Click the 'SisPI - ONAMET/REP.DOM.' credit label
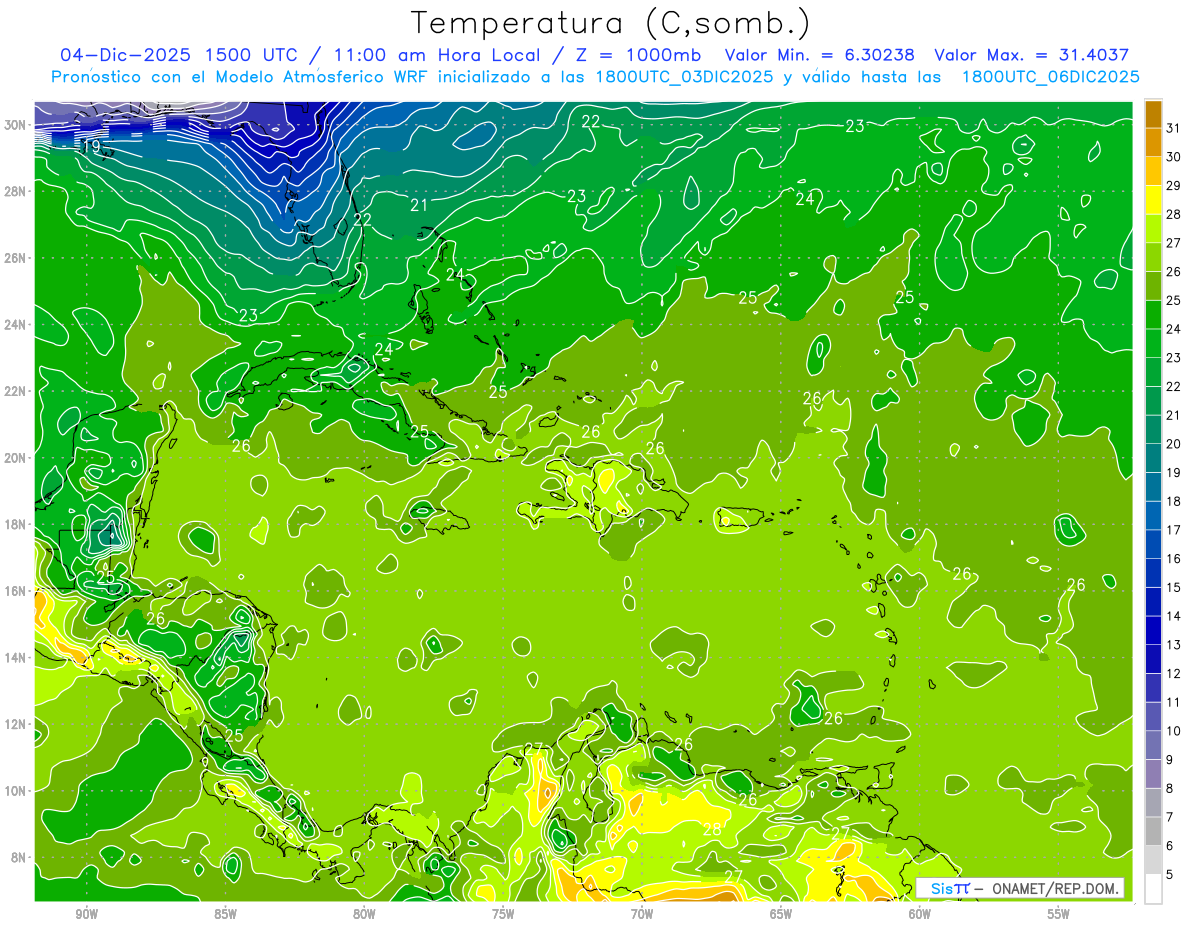Viewport: 1200px width, 927px height. coord(1020,888)
